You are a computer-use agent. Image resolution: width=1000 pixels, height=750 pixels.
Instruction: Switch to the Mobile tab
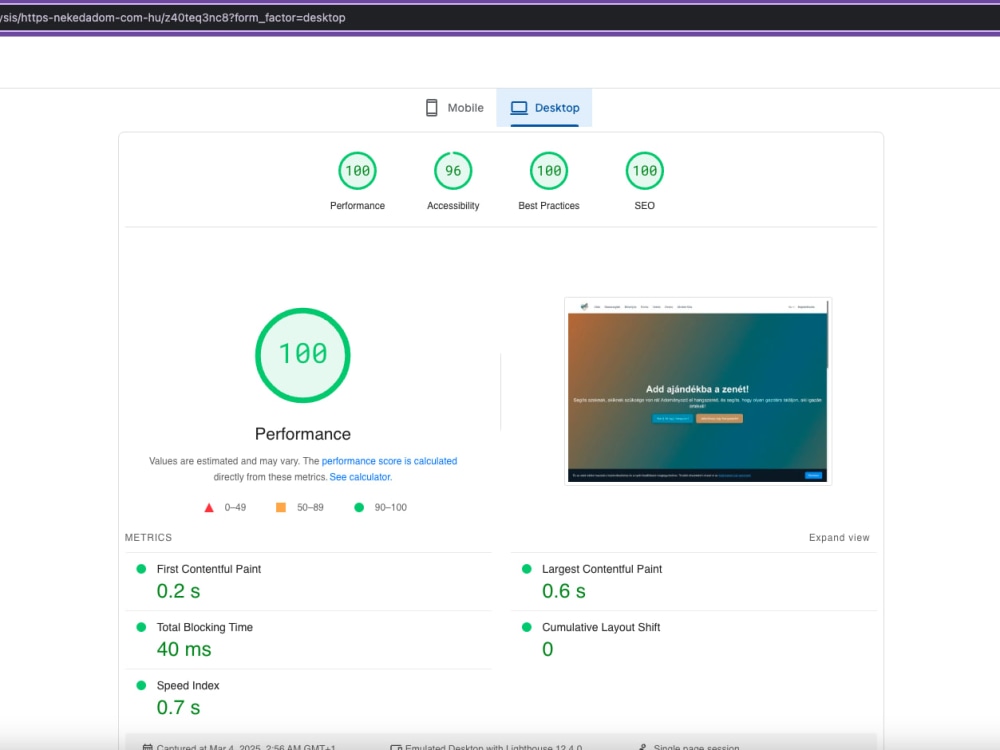pyautogui.click(x=455, y=108)
